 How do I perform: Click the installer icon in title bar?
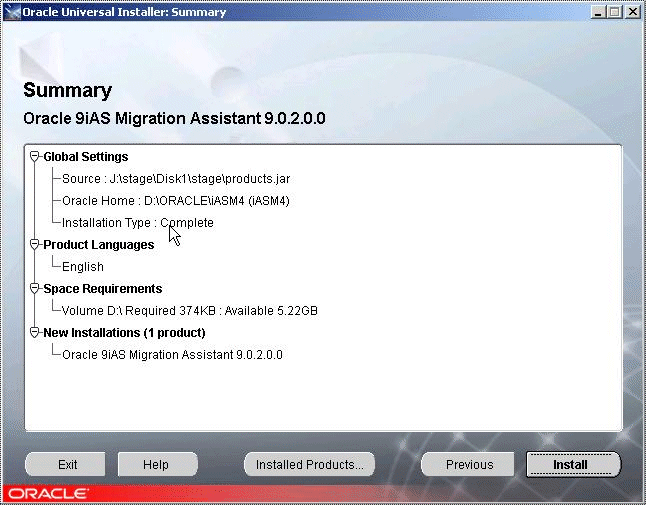(x=12, y=12)
